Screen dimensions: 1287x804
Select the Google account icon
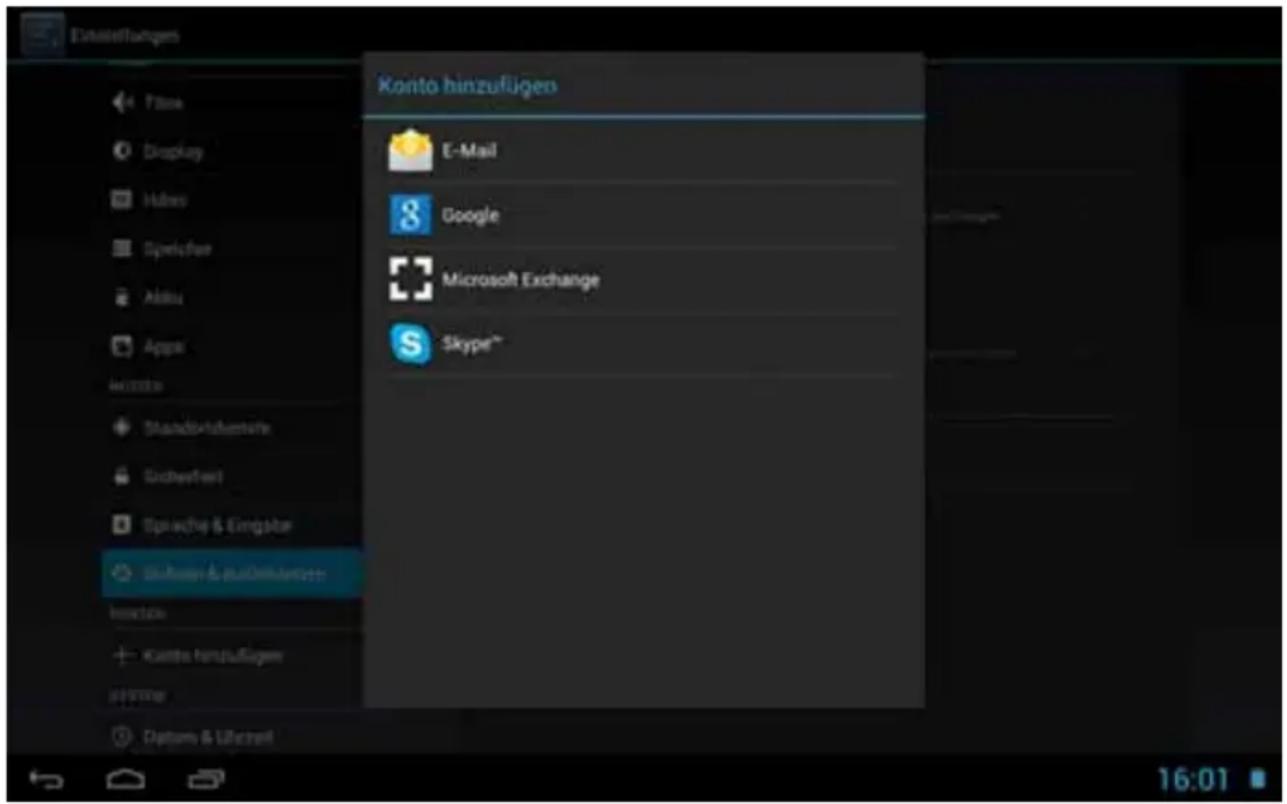pyautogui.click(x=410, y=215)
